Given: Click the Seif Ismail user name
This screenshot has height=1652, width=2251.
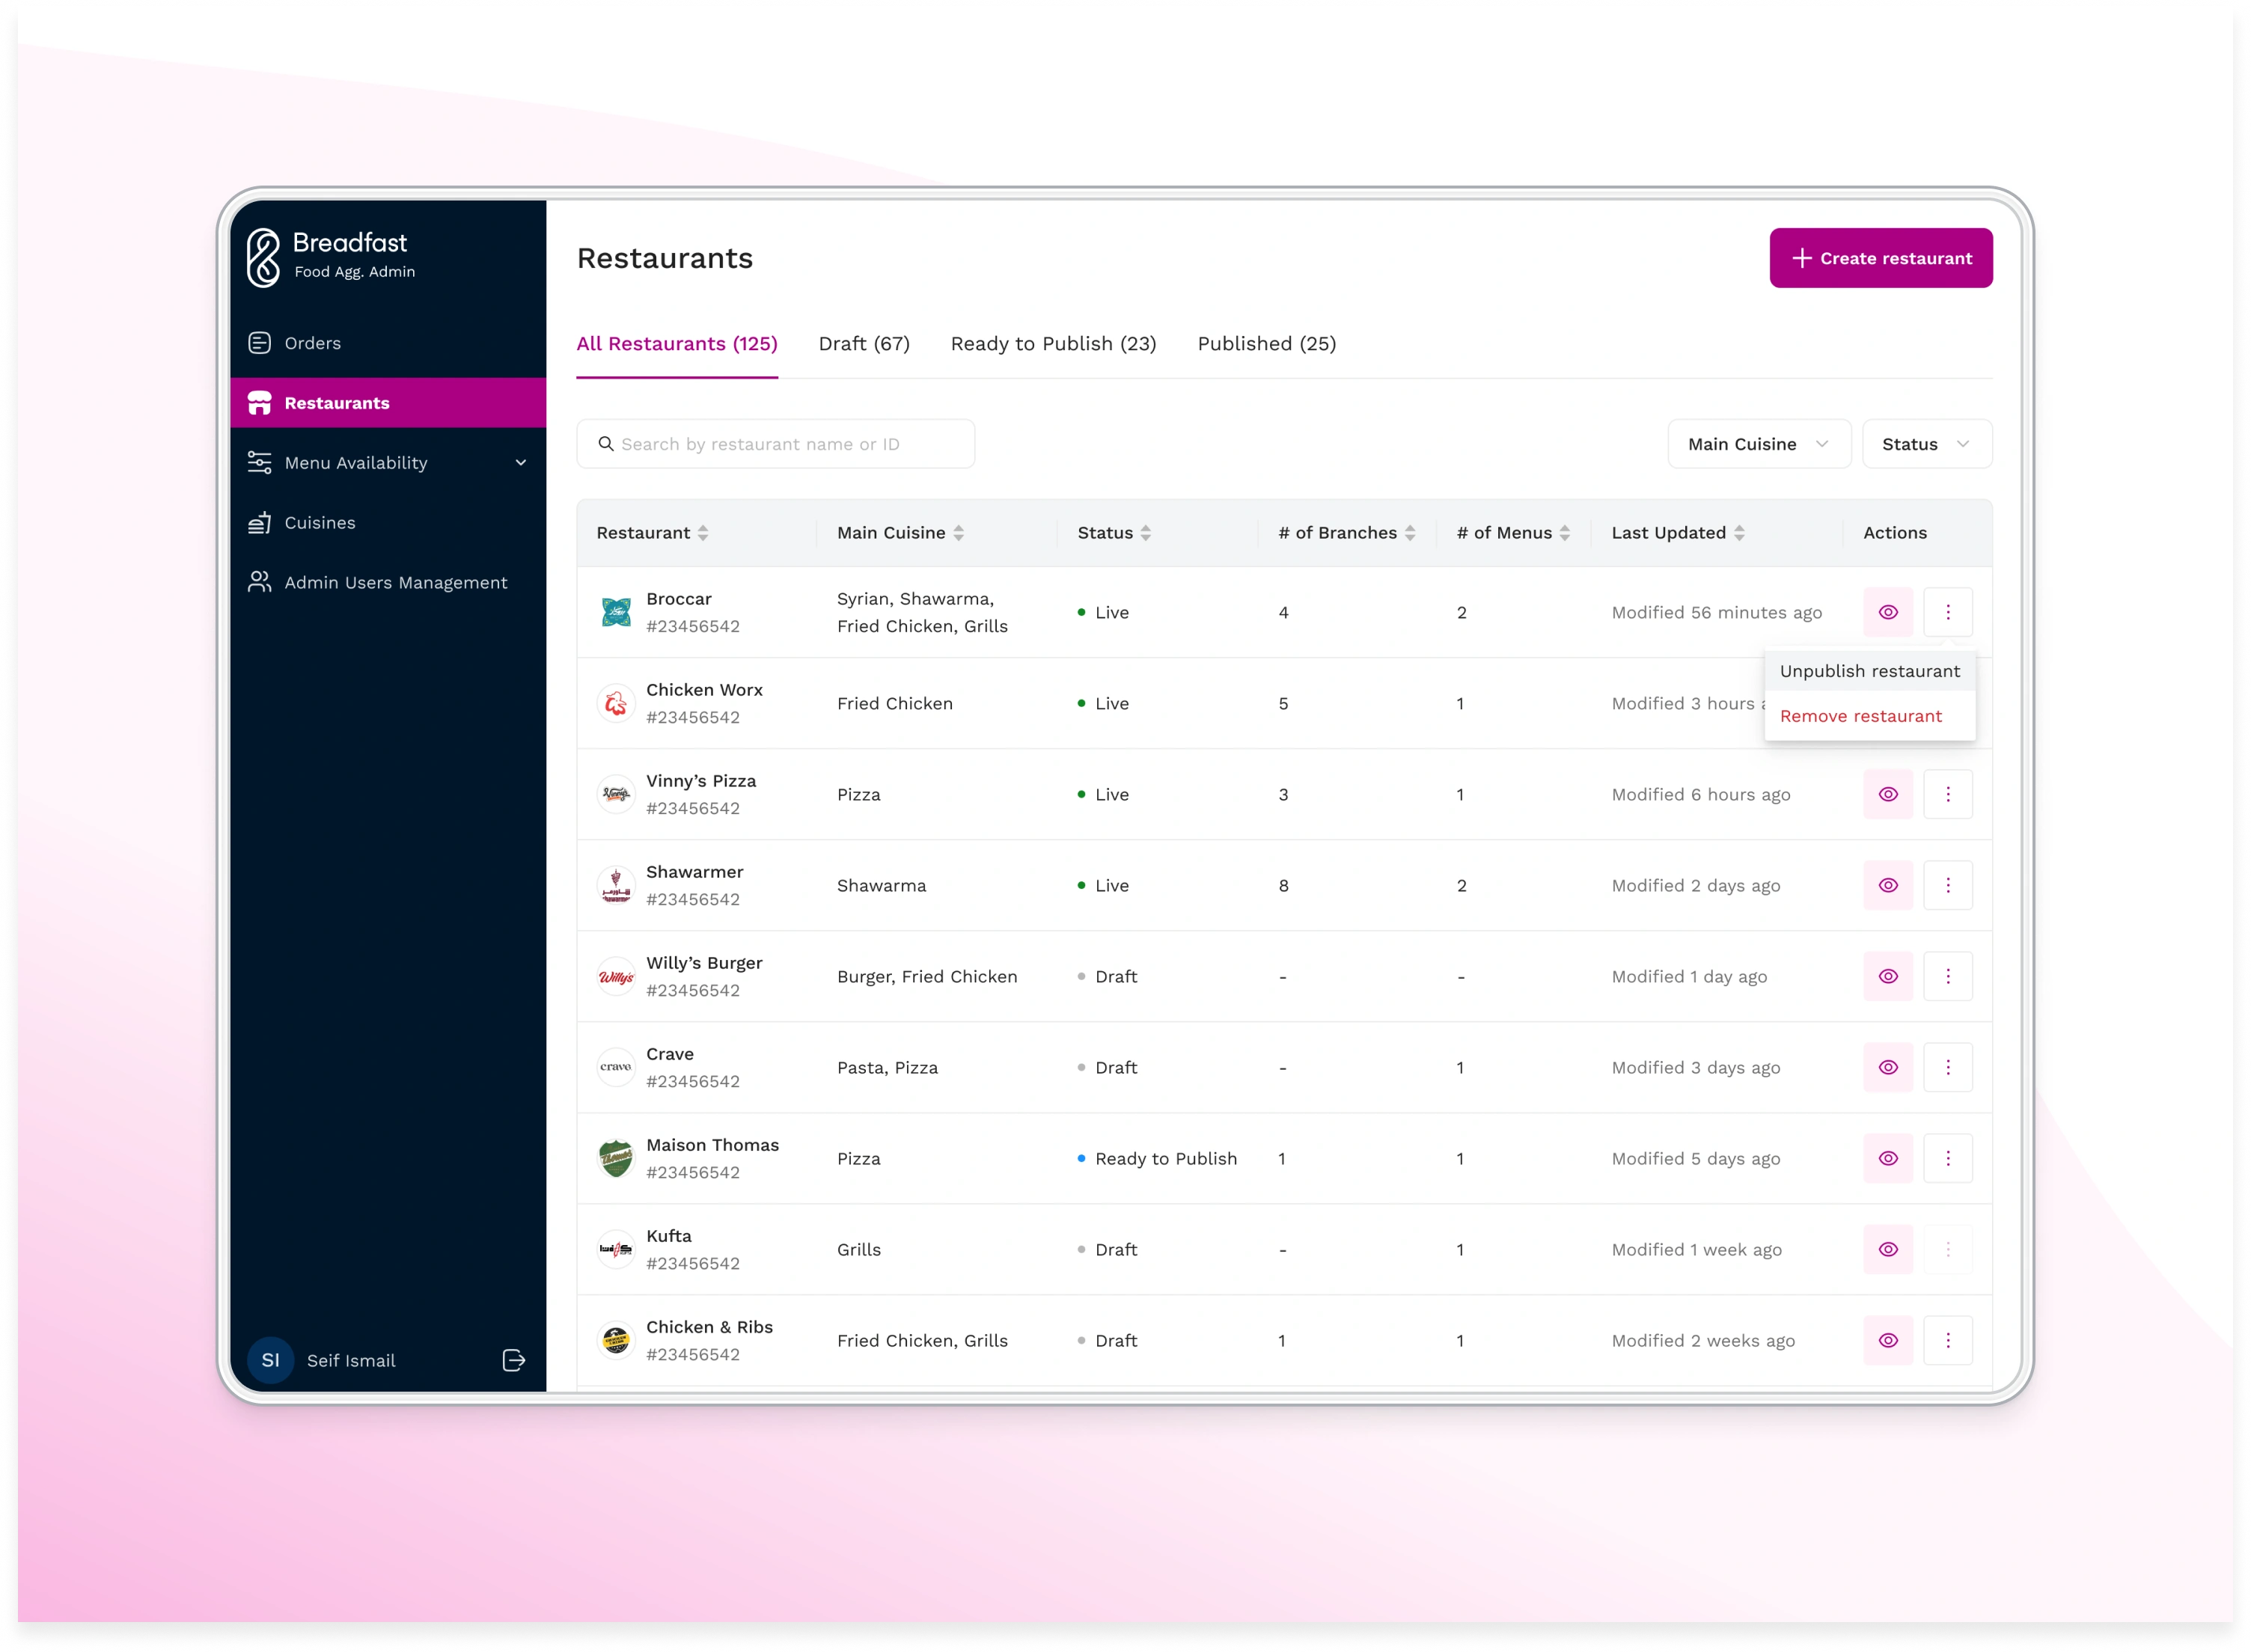Looking at the screenshot, I should click(351, 1360).
